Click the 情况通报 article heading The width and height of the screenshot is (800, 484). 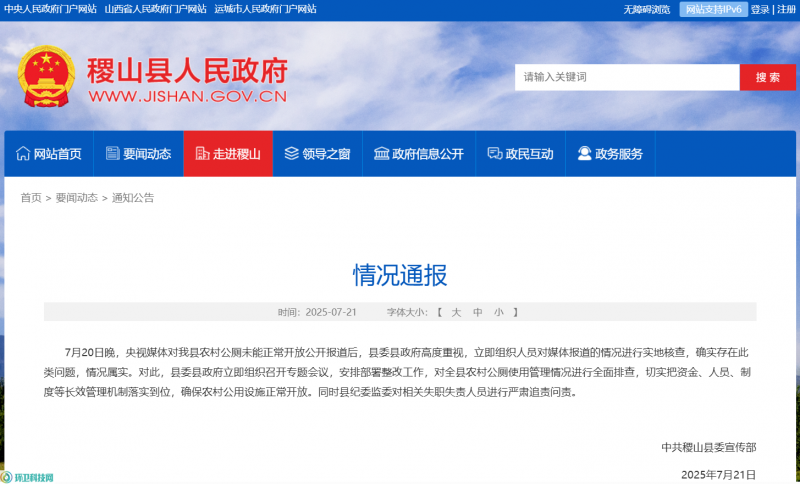[400, 275]
